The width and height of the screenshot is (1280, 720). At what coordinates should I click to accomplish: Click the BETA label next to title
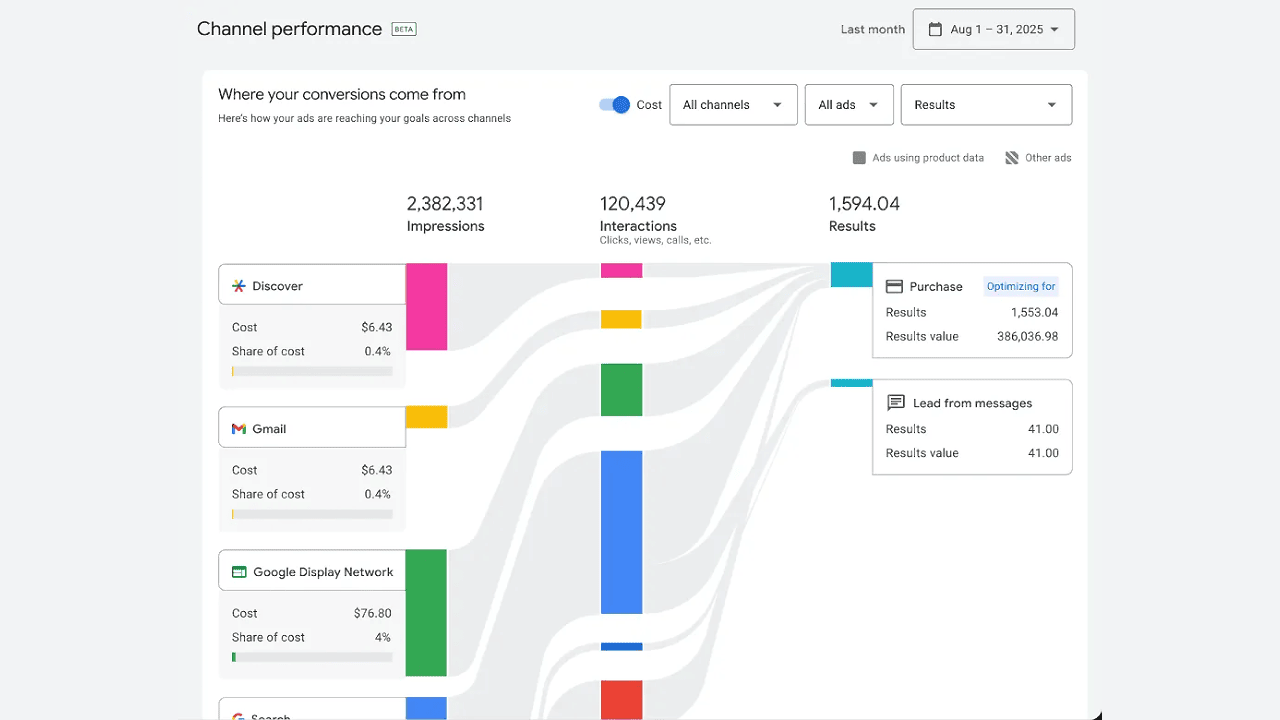click(x=404, y=30)
